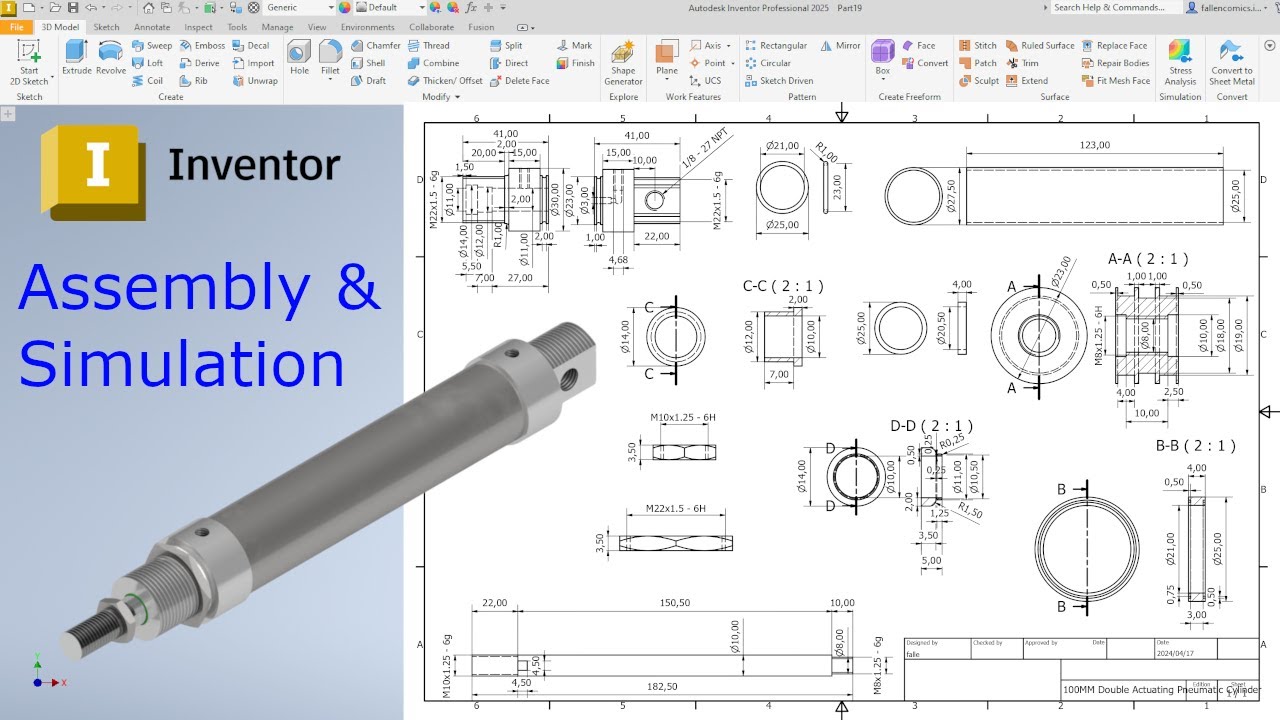
Task: Launch Stress Analysis simulation
Action: tap(1180, 63)
